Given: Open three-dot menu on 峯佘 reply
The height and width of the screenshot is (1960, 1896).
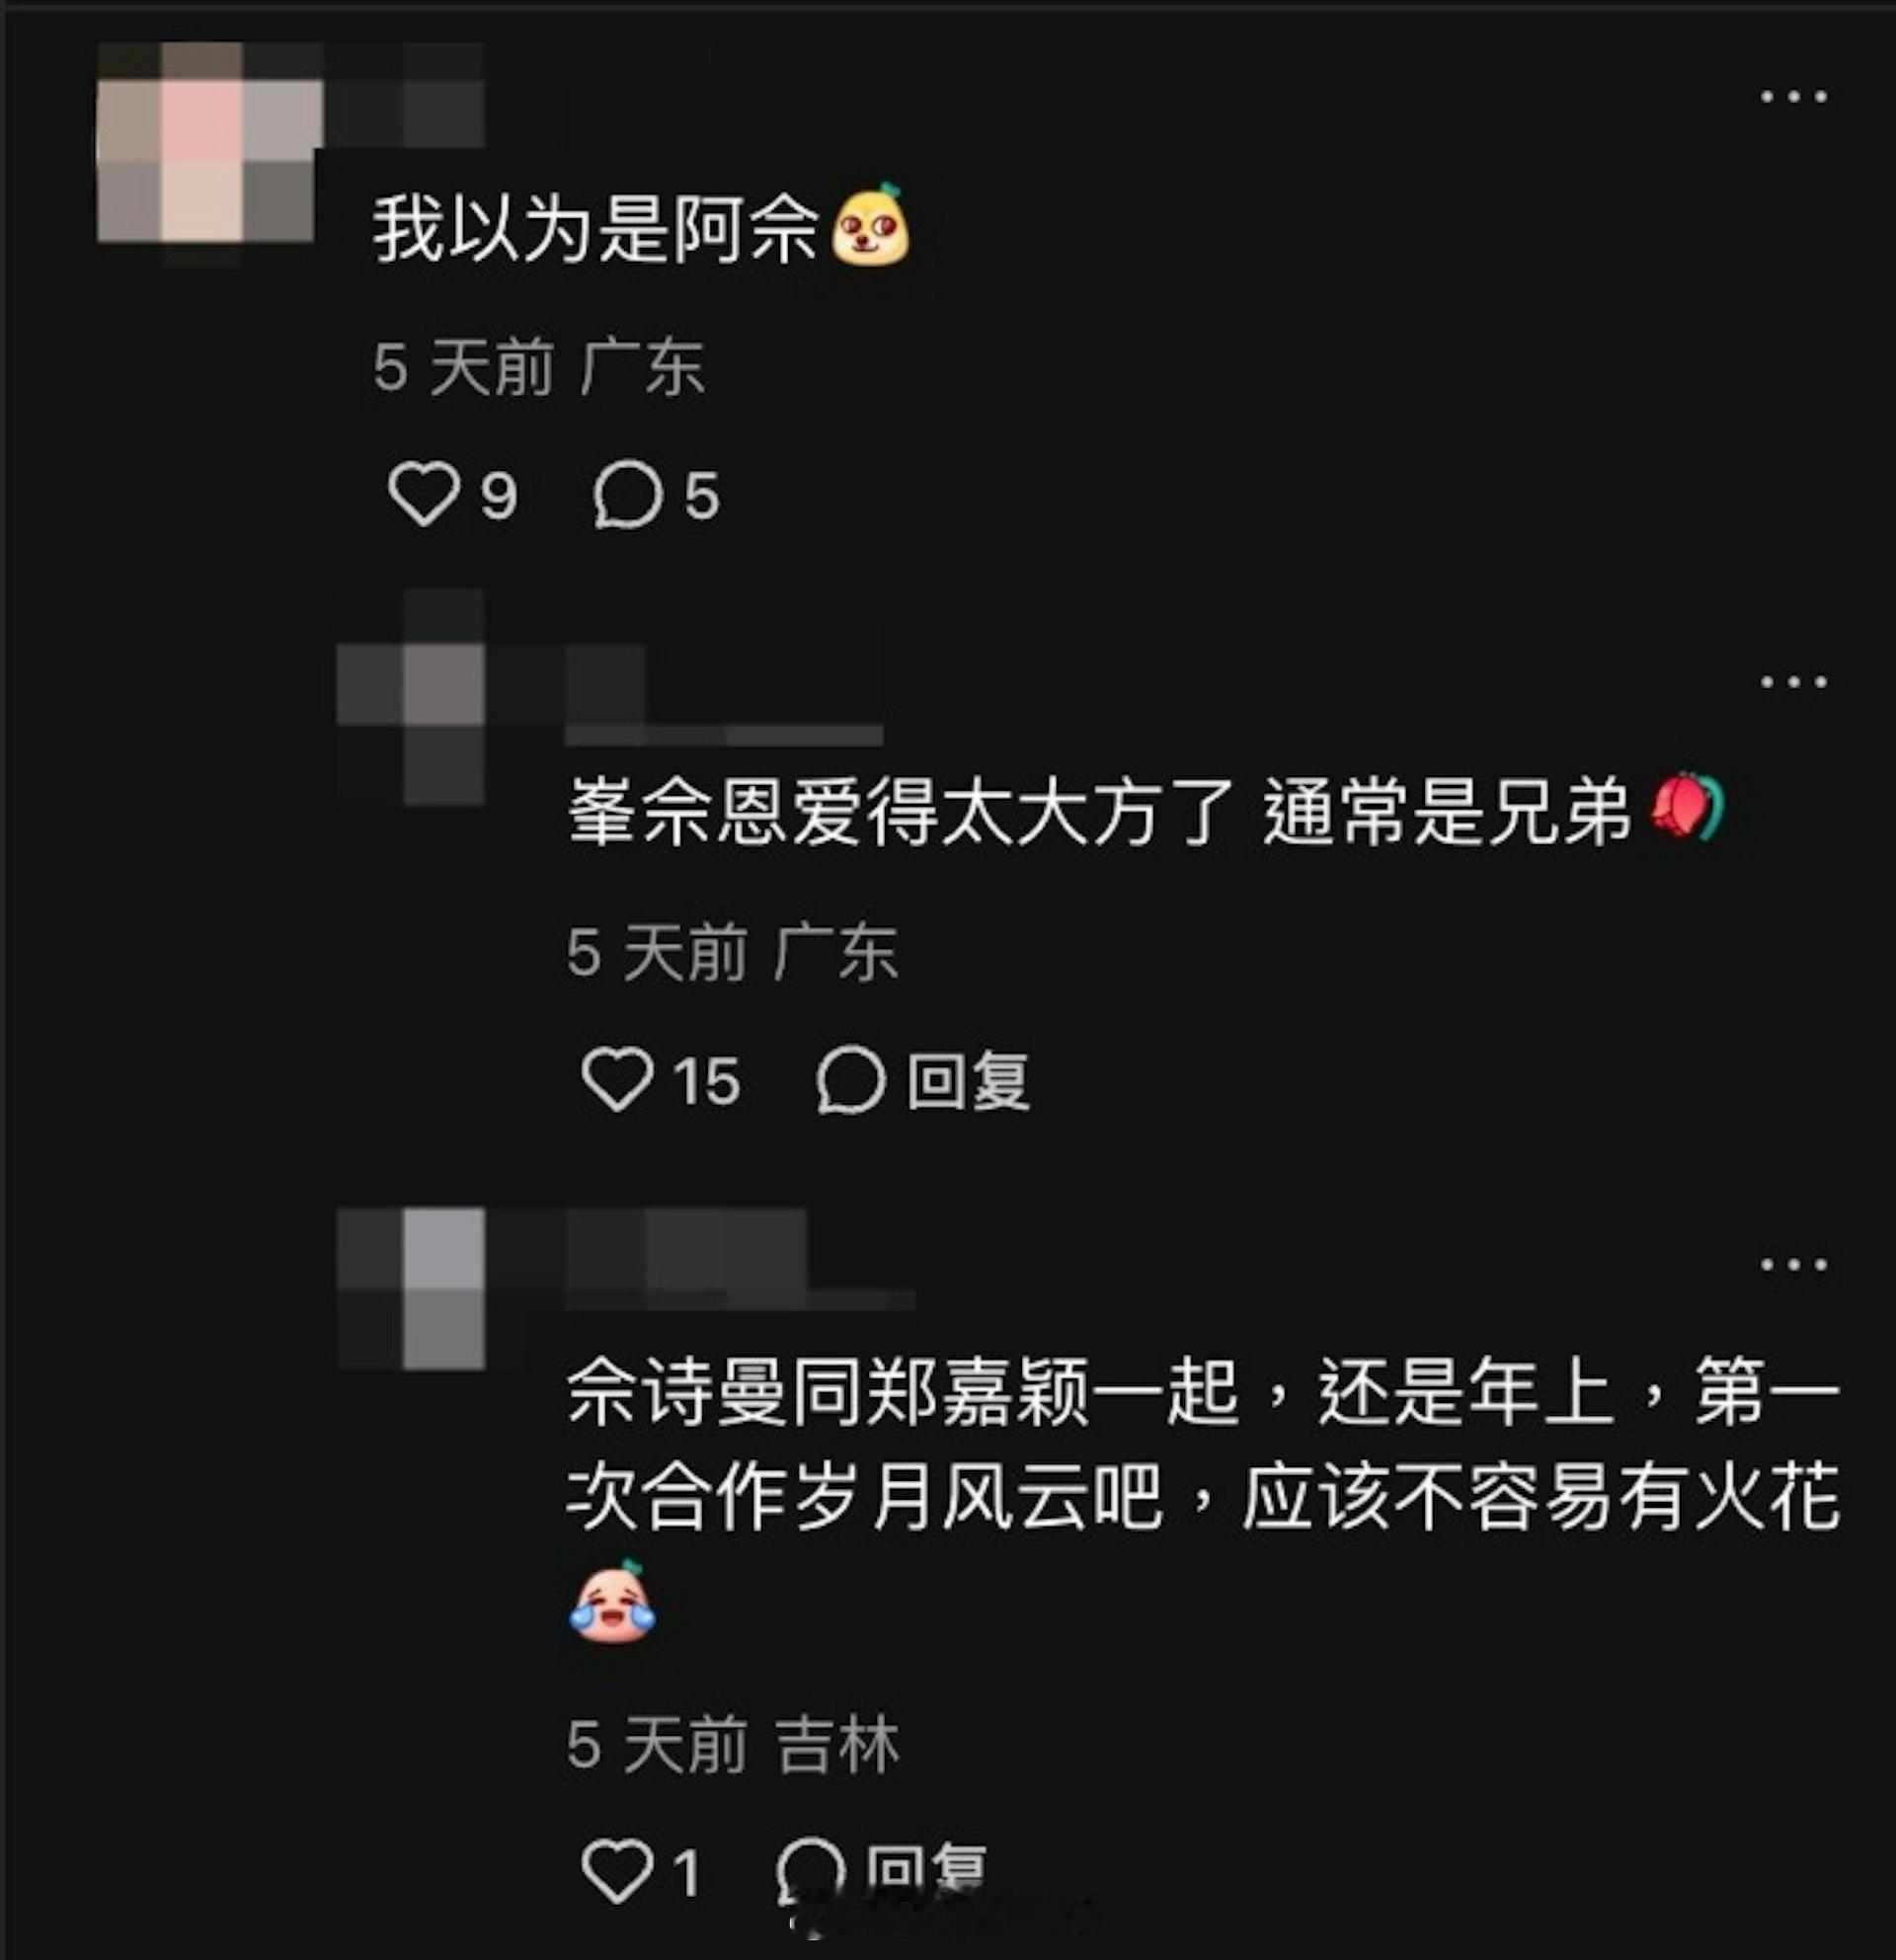Looking at the screenshot, I should pos(1794,682).
